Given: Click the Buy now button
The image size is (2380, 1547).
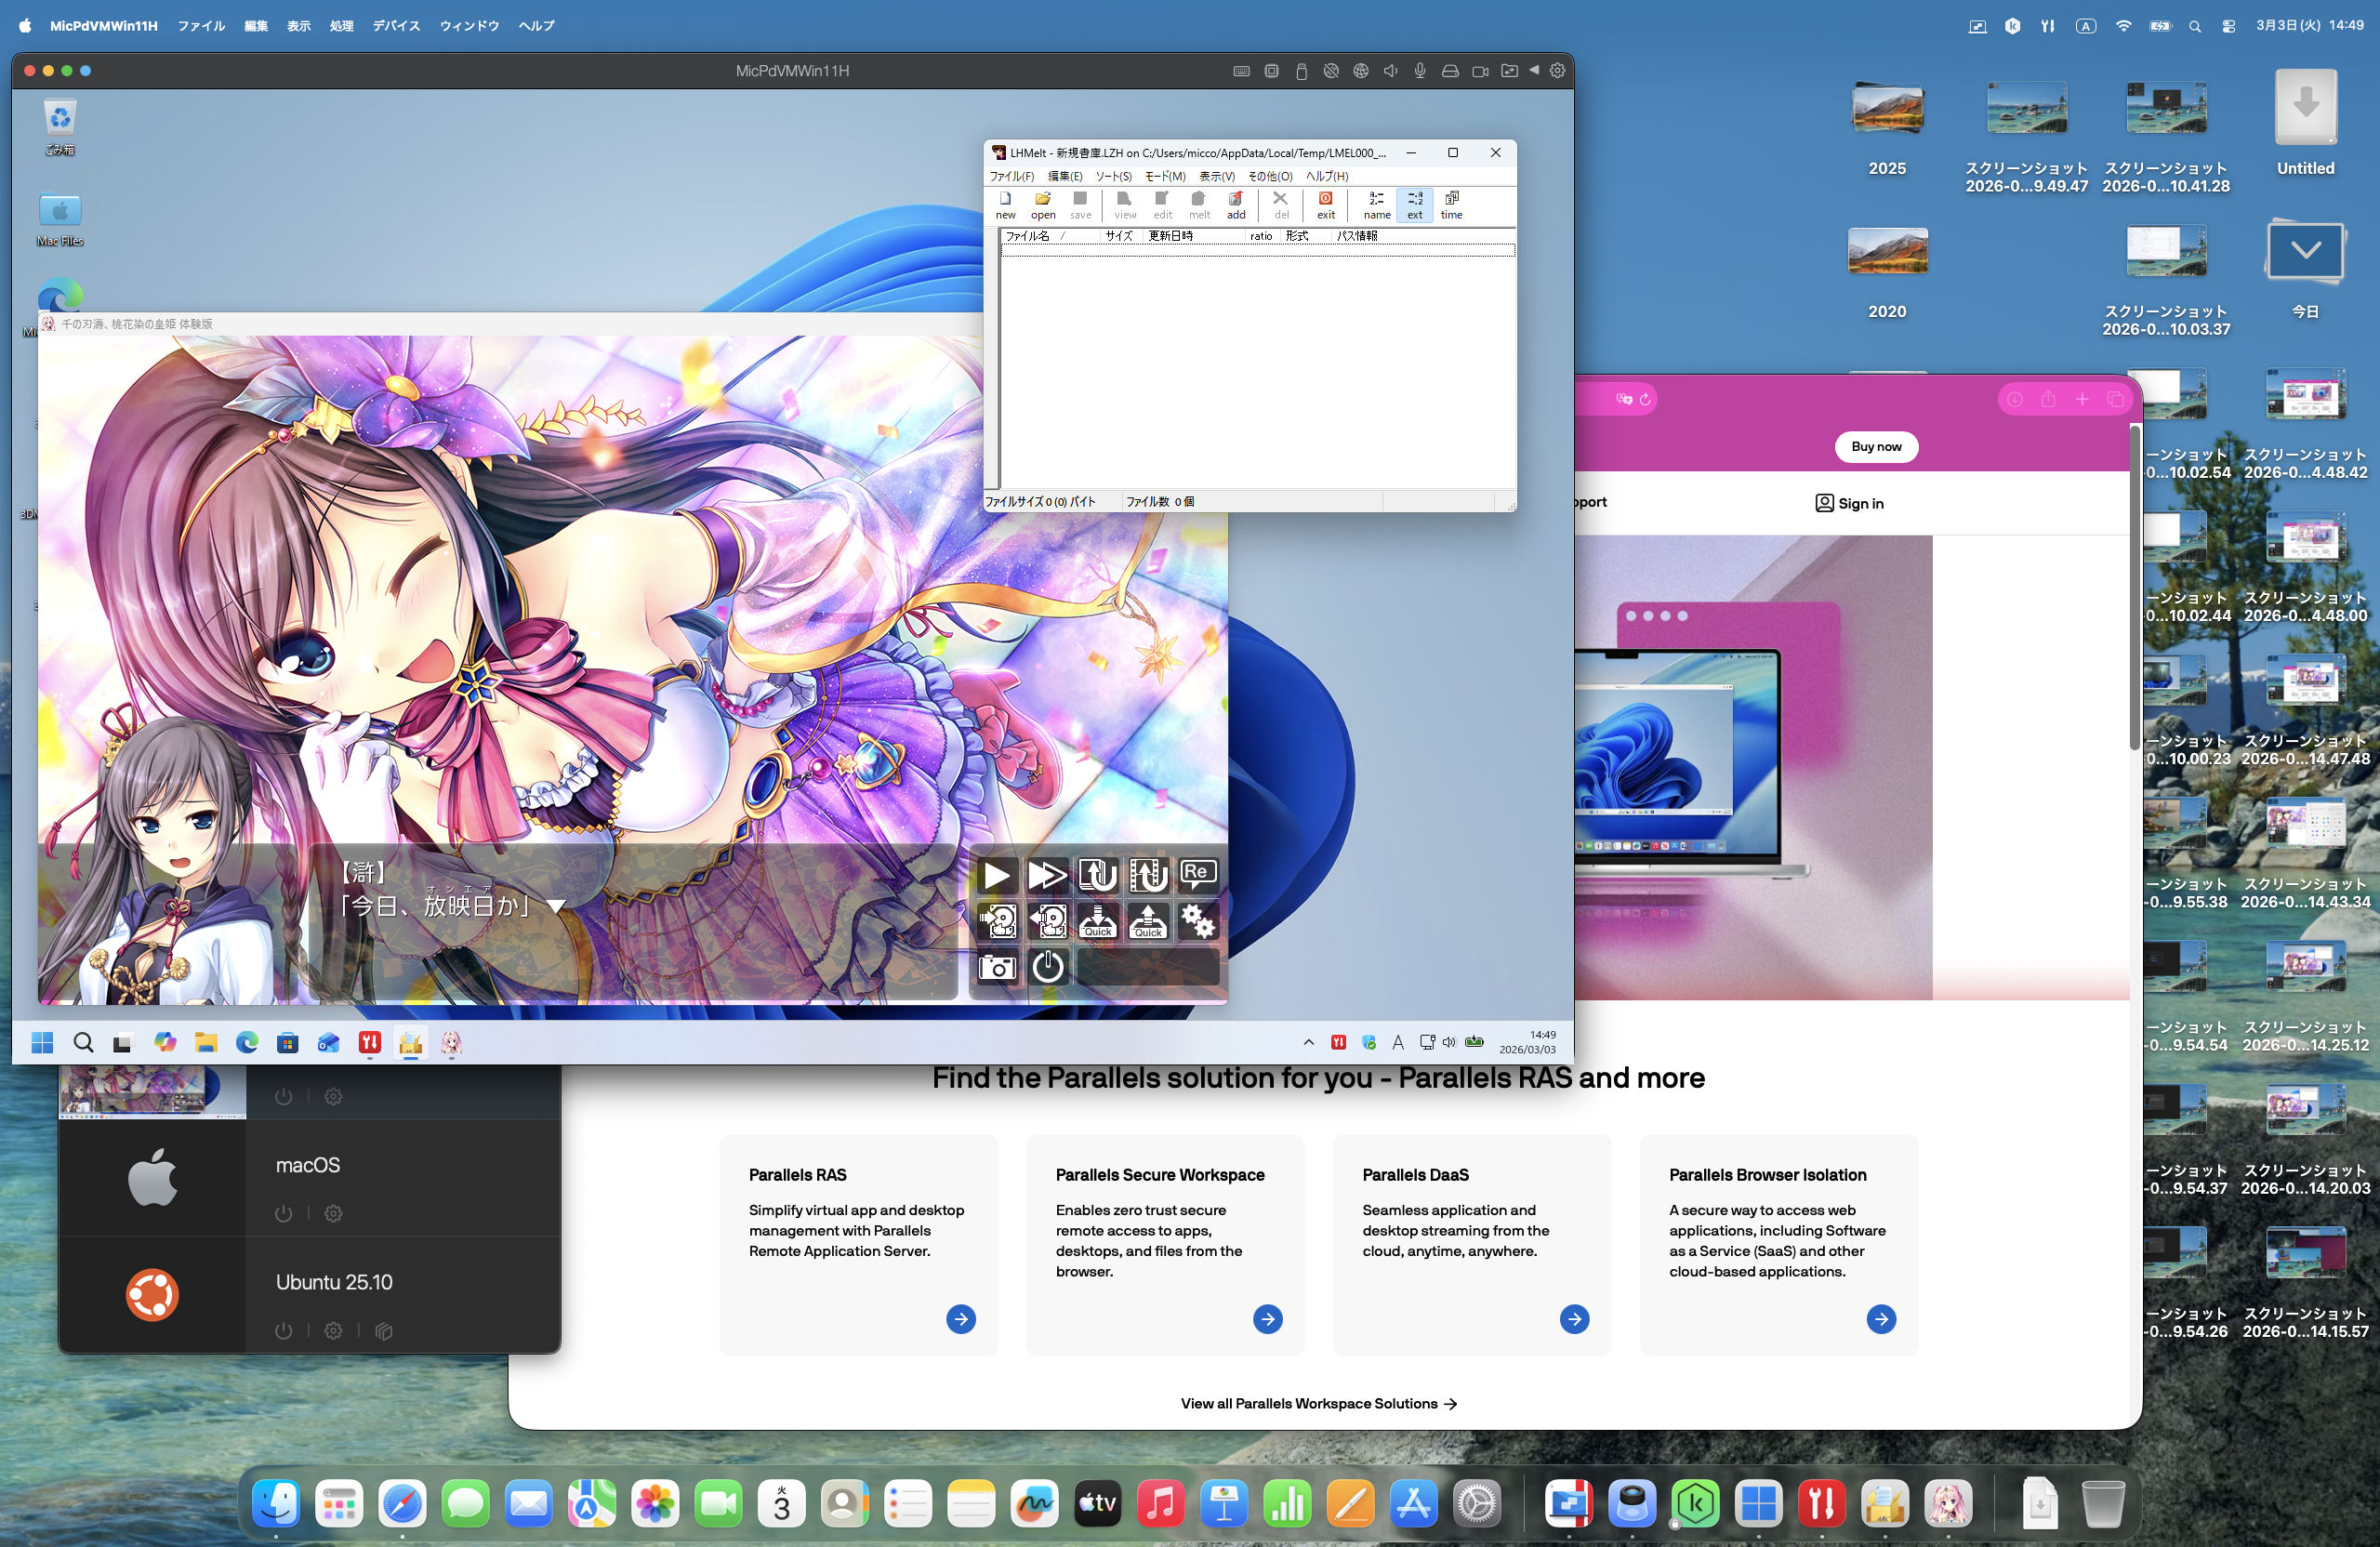Looking at the screenshot, I should point(1875,446).
